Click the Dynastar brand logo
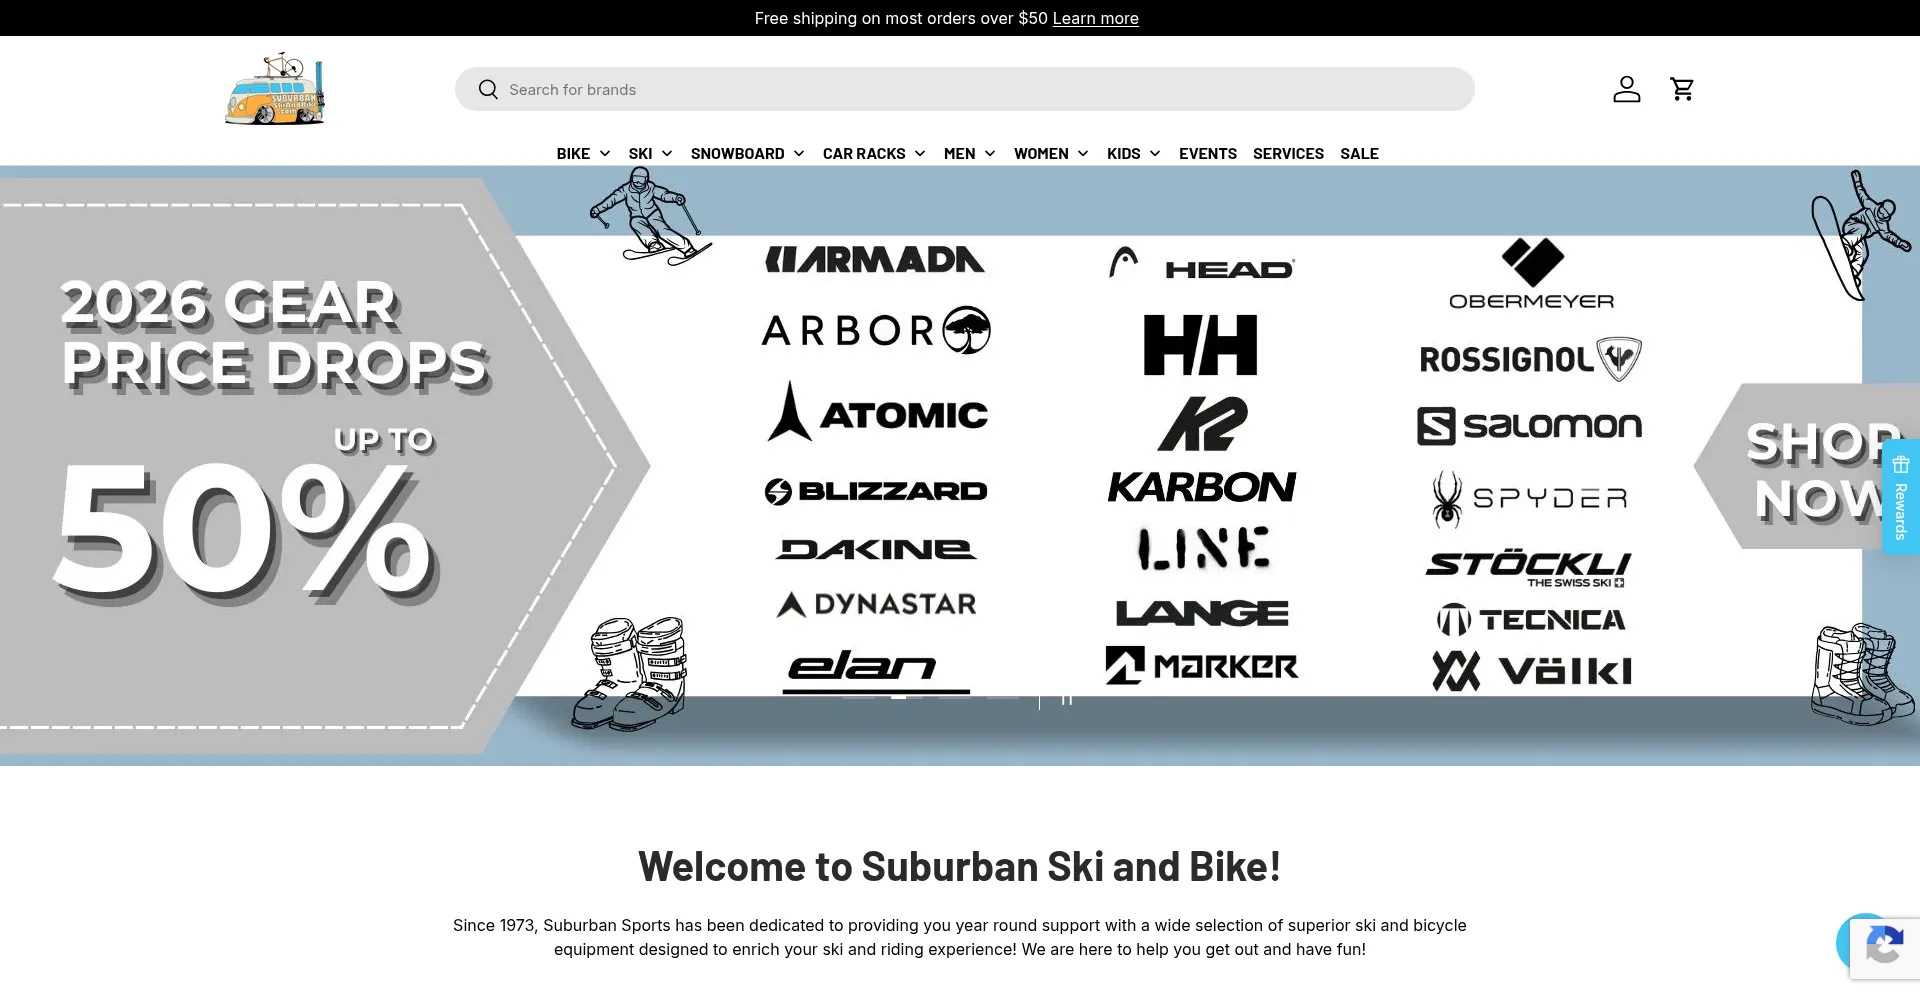This screenshot has width=1920, height=993. (876, 604)
